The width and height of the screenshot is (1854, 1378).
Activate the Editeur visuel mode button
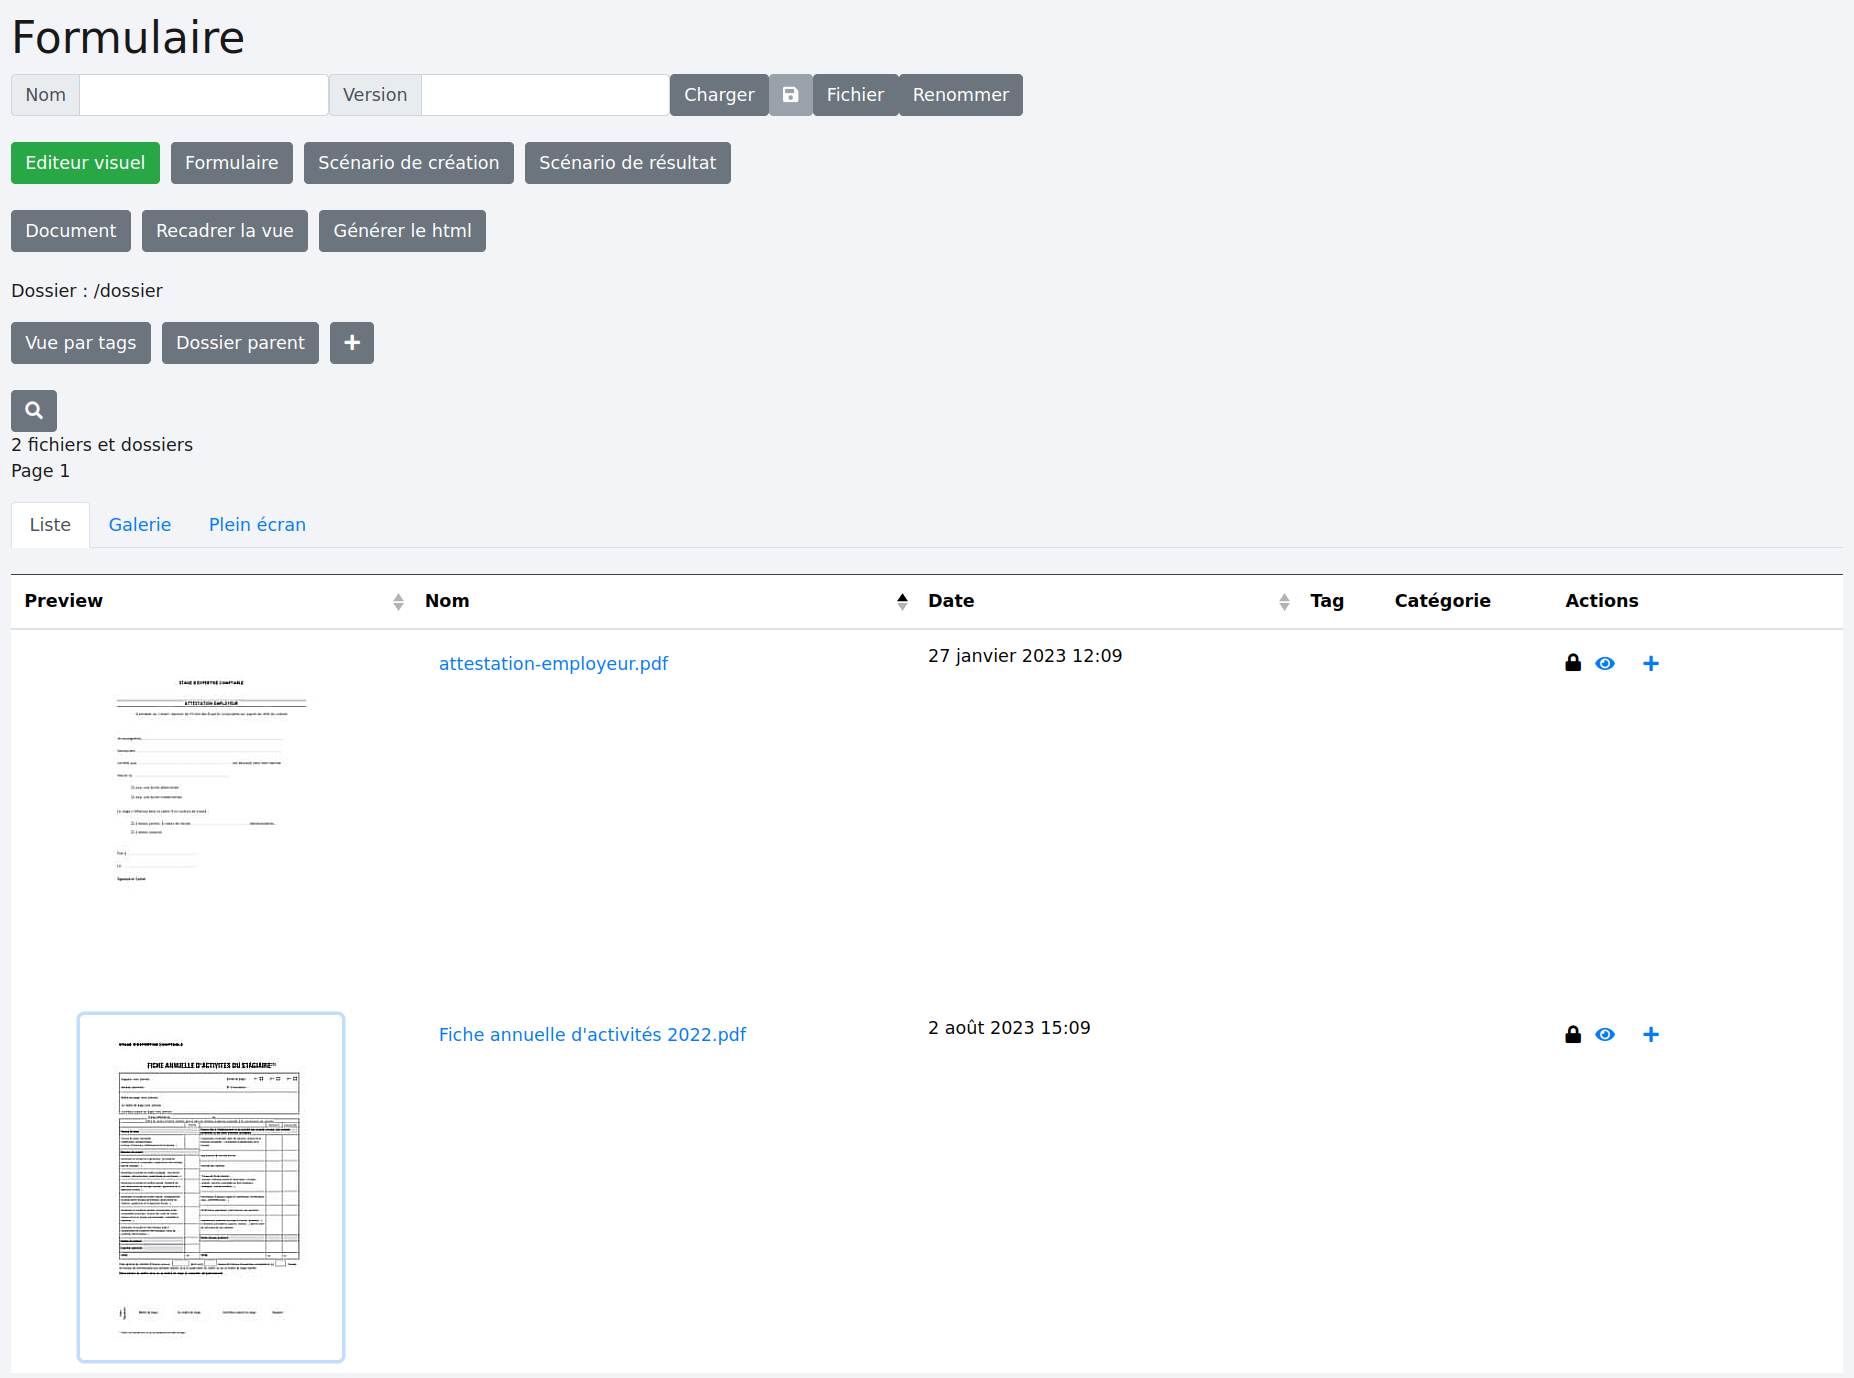click(85, 163)
